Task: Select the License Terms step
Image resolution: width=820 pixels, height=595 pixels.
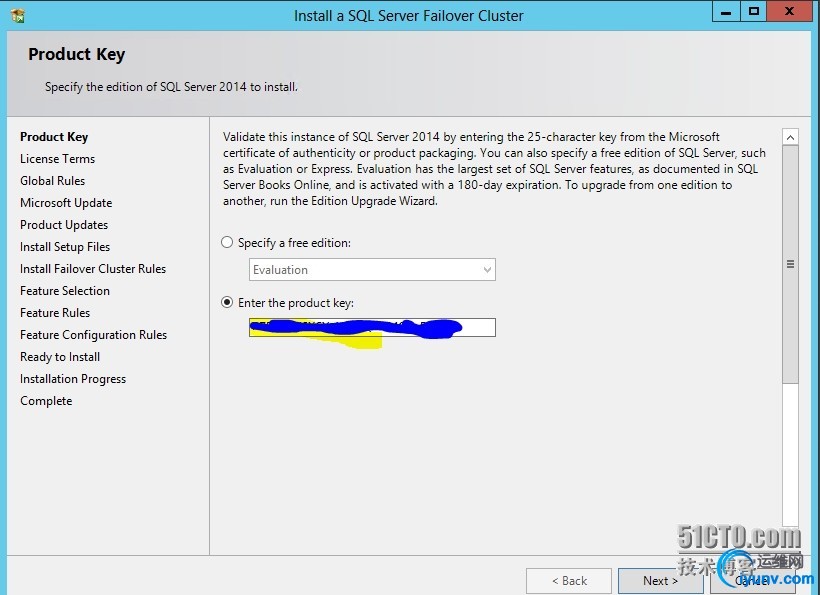Action: pos(58,159)
